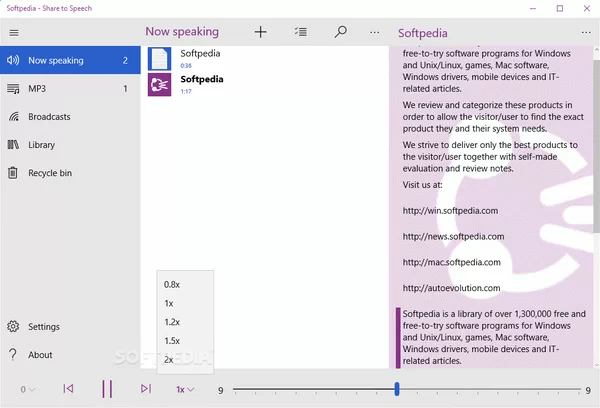Open the MP3 section

click(70, 88)
